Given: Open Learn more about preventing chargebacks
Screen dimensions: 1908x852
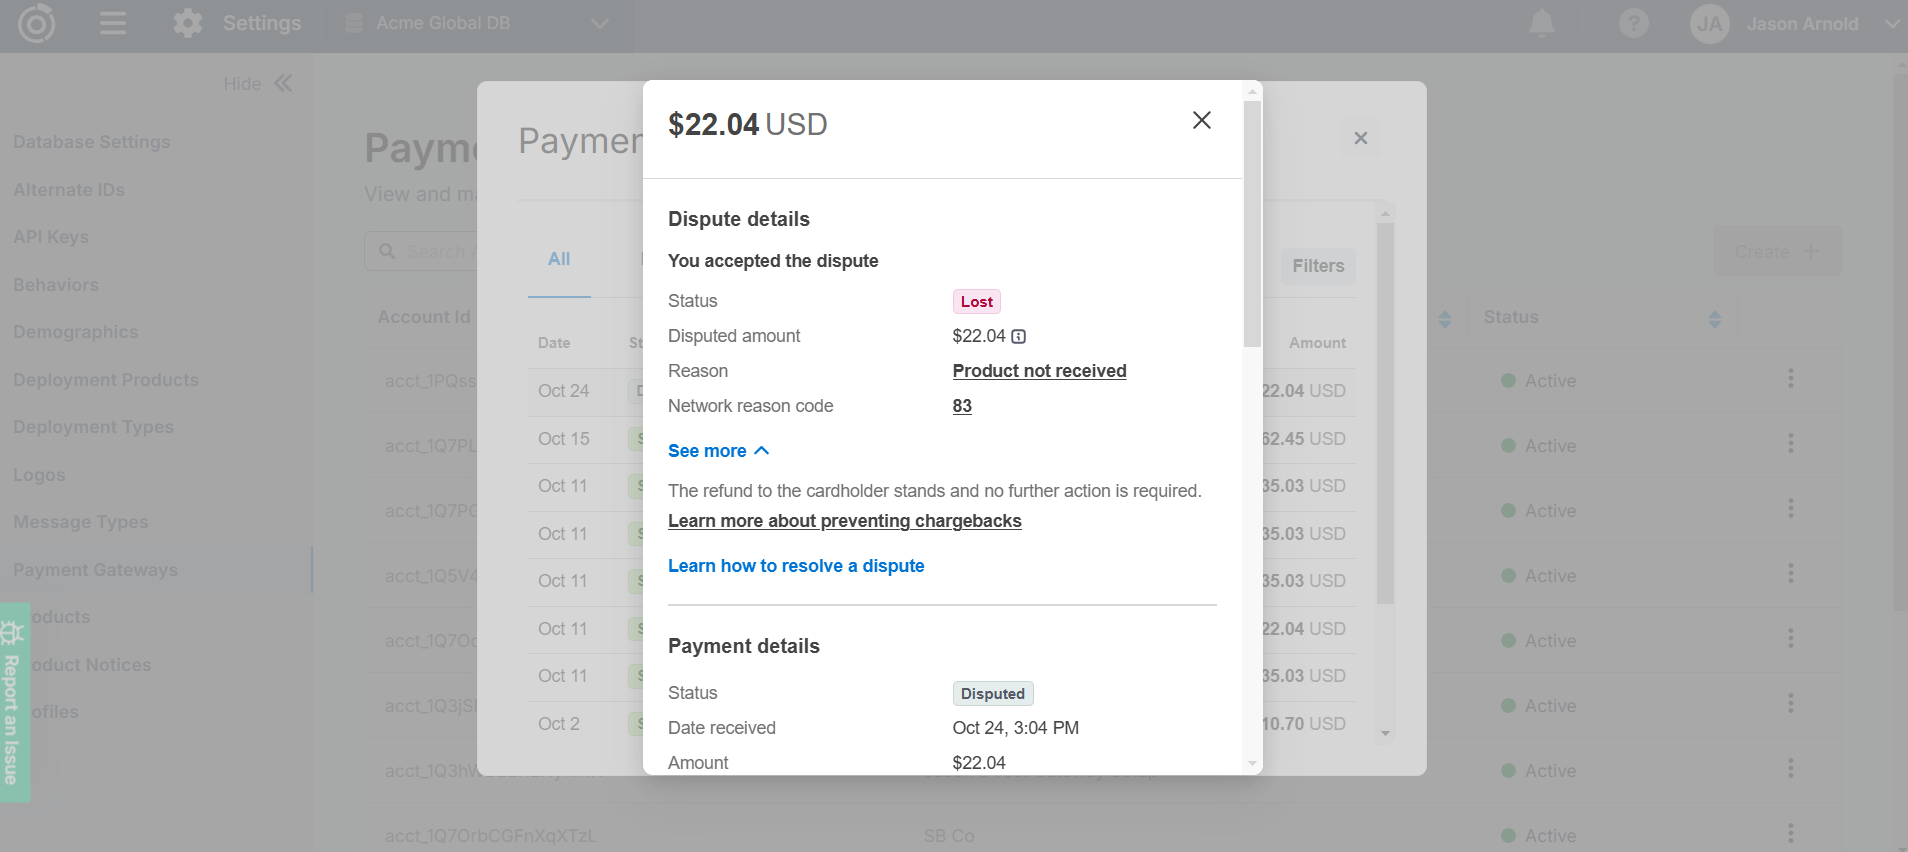Looking at the screenshot, I should (x=844, y=521).
